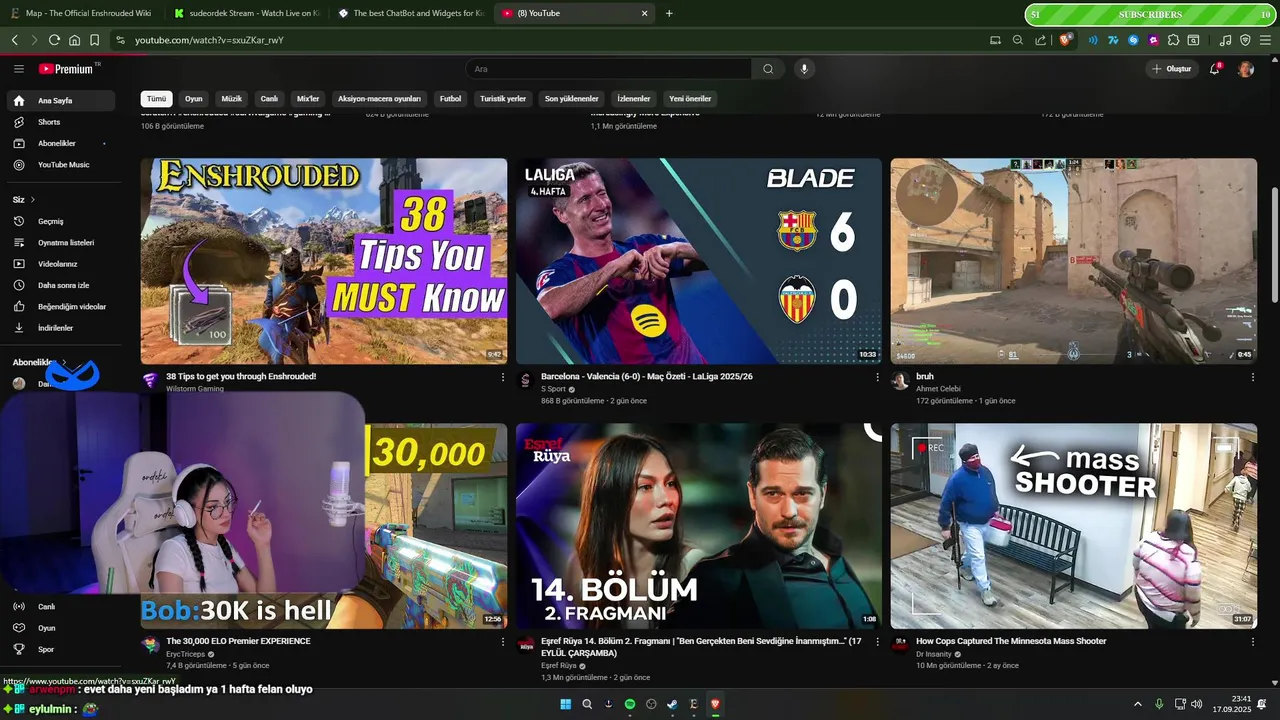
Task: Select the Müzik filter chip
Action: (232, 99)
